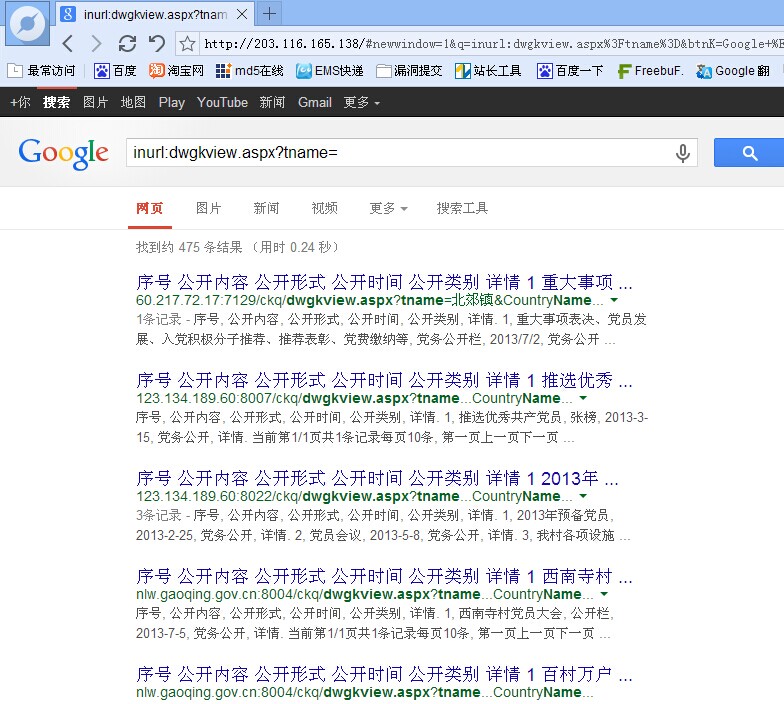784x704 pixels.
Task: Click +你 in the Google bar
Action: click(20, 102)
